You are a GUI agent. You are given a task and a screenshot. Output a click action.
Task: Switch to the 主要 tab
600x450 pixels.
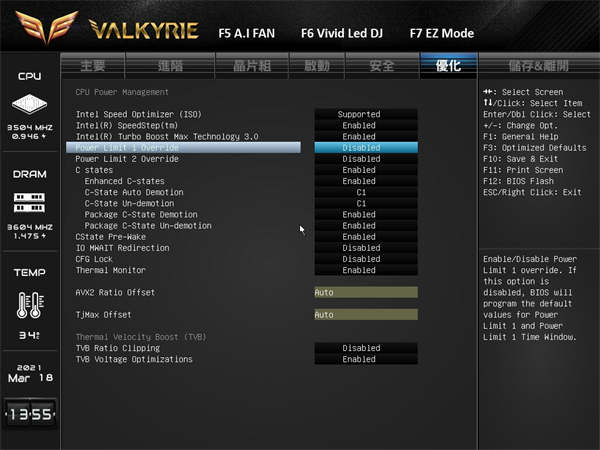click(93, 66)
